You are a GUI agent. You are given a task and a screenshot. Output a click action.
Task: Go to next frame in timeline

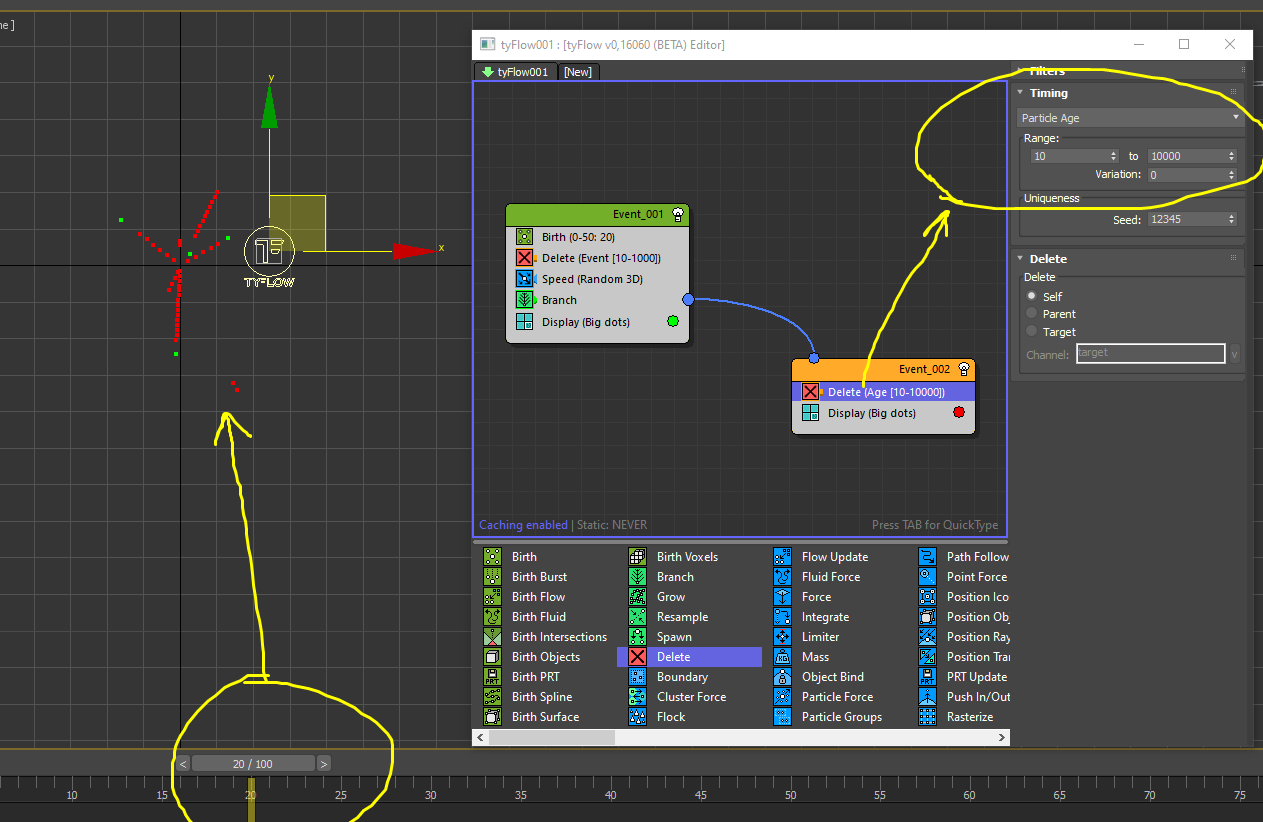[323, 764]
